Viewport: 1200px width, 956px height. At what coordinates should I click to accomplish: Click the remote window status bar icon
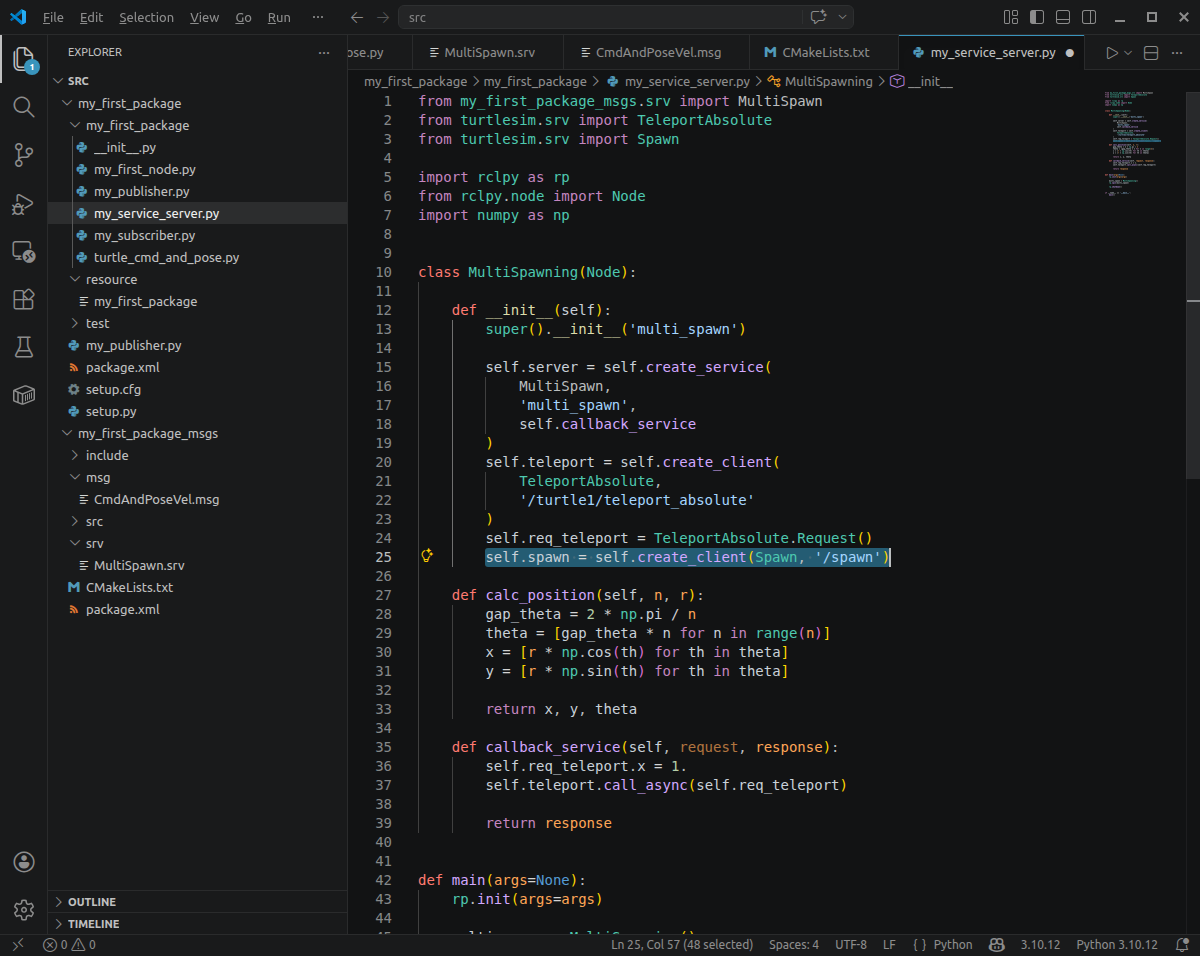(x=17, y=944)
